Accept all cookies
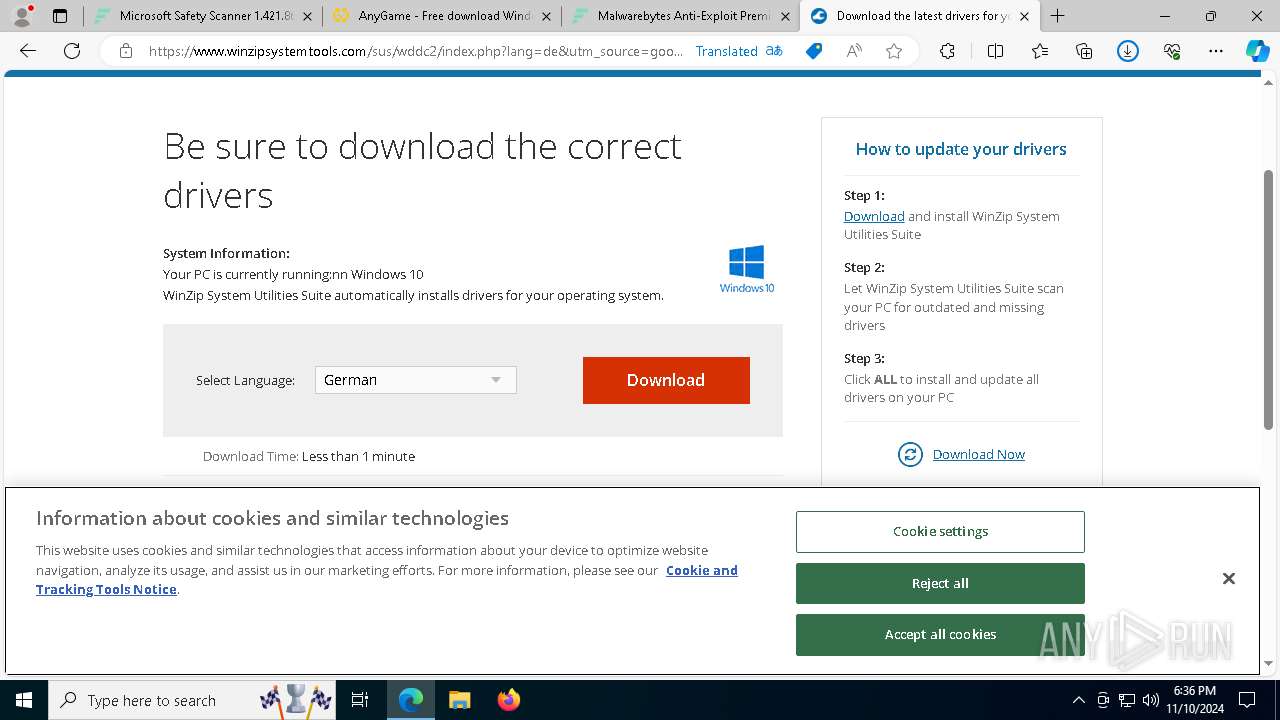Viewport: 1280px width, 720px height. (940, 634)
